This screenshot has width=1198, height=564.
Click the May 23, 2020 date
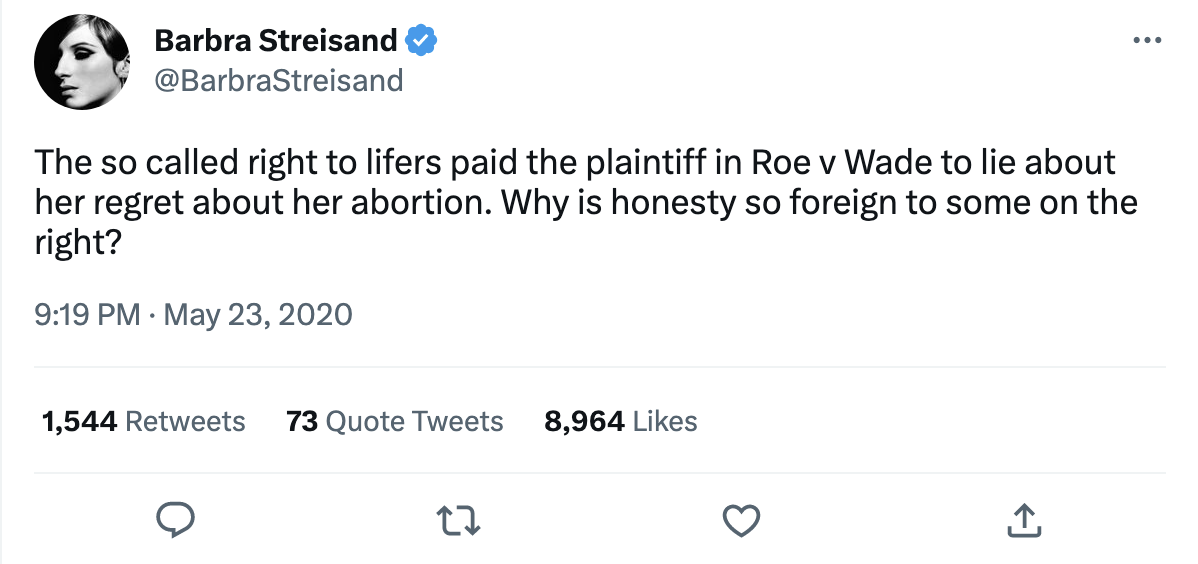point(258,316)
